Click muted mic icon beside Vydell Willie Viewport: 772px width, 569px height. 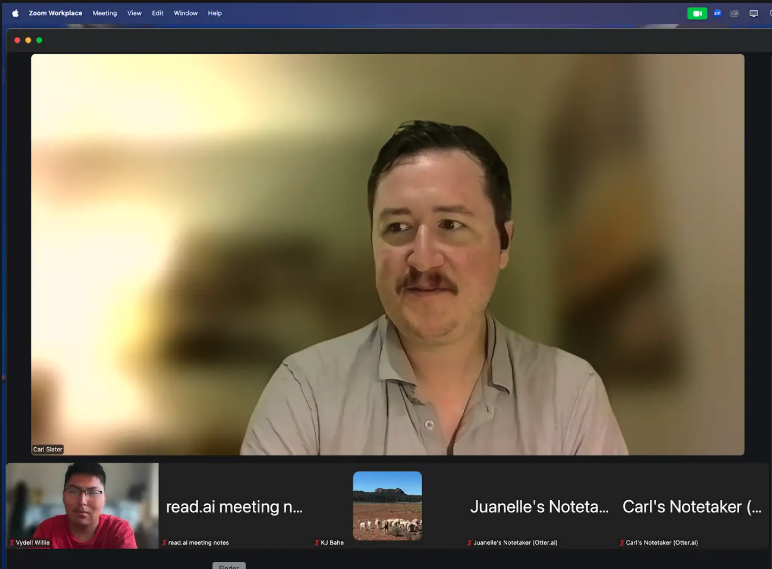(12, 543)
